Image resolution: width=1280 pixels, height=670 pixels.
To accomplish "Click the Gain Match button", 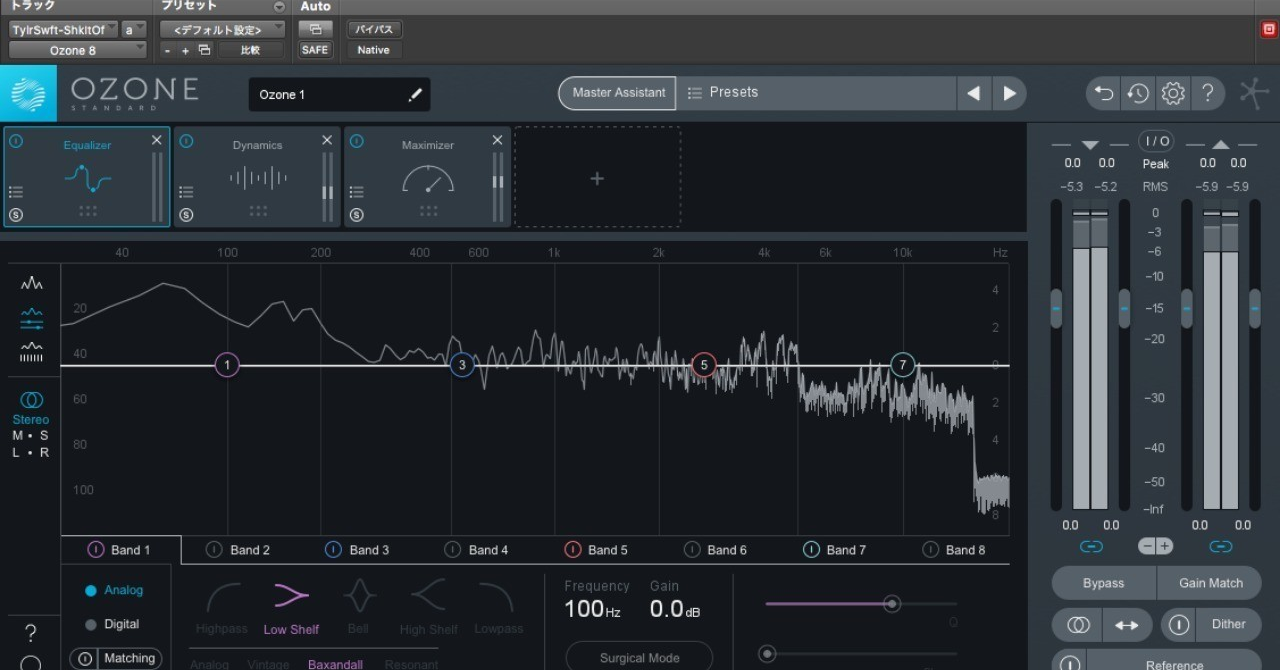I will click(x=1210, y=583).
